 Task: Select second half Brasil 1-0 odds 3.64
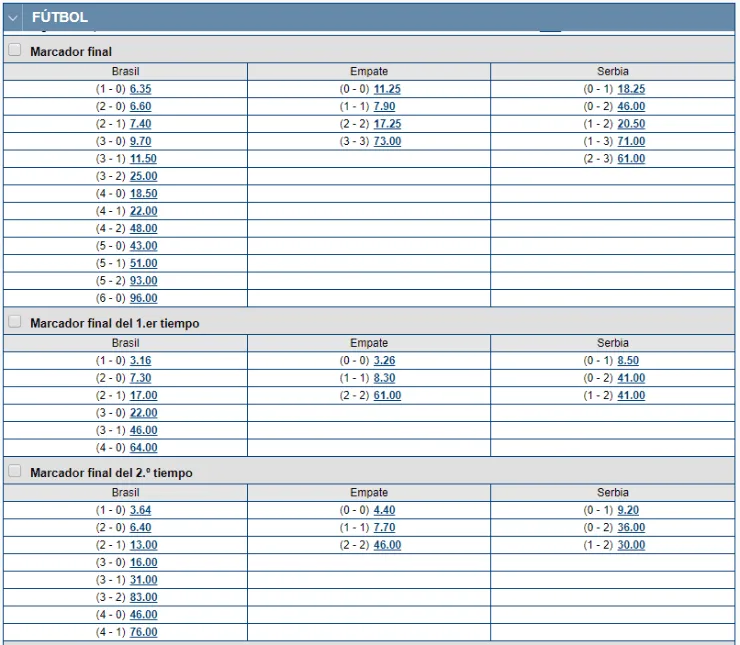[140, 510]
